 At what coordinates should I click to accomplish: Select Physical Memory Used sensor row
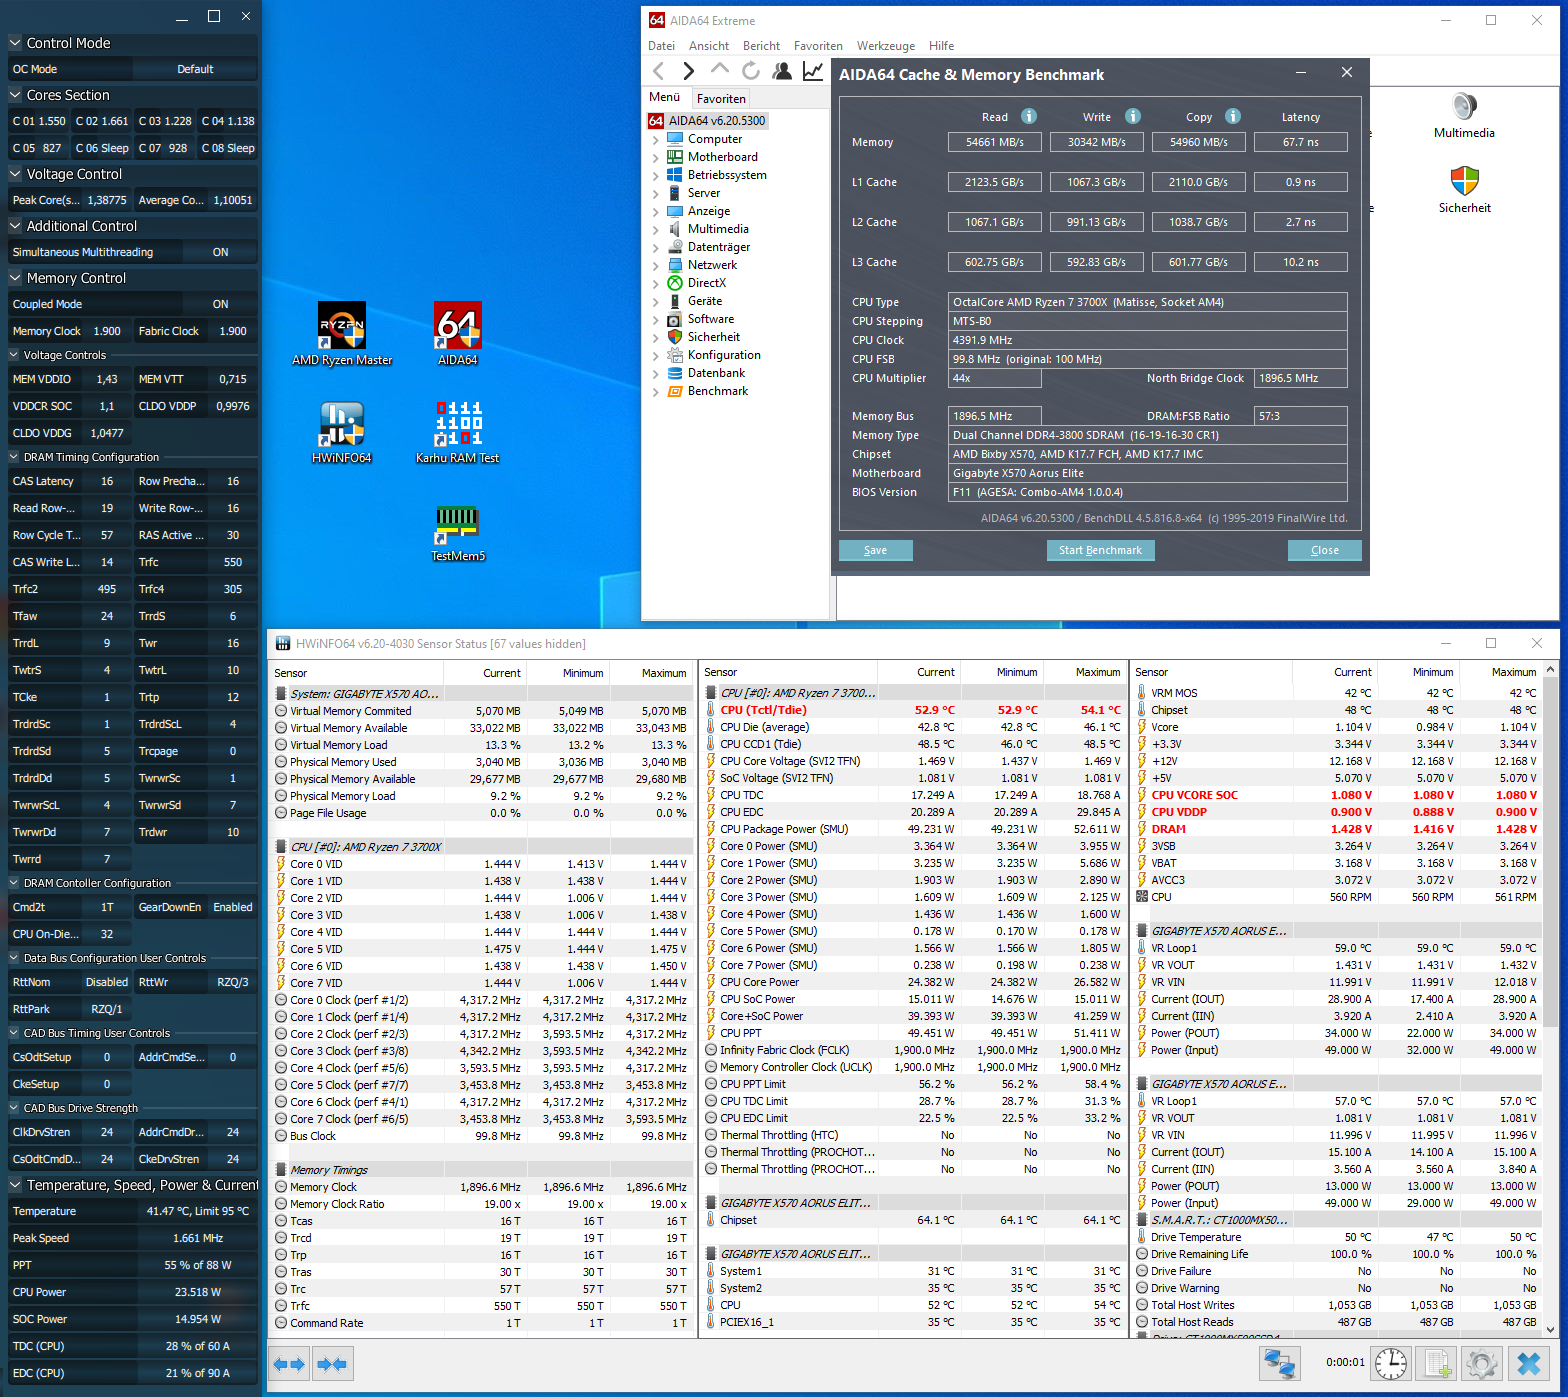[482, 762]
